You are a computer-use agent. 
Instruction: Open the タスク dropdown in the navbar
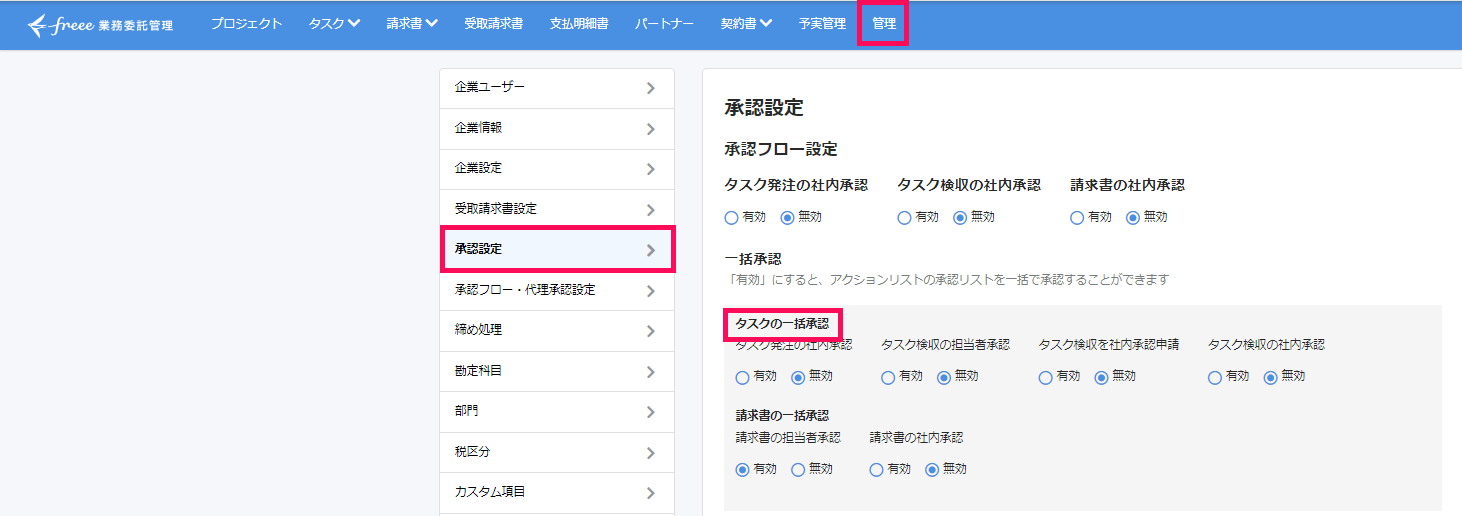pyautogui.click(x=334, y=24)
